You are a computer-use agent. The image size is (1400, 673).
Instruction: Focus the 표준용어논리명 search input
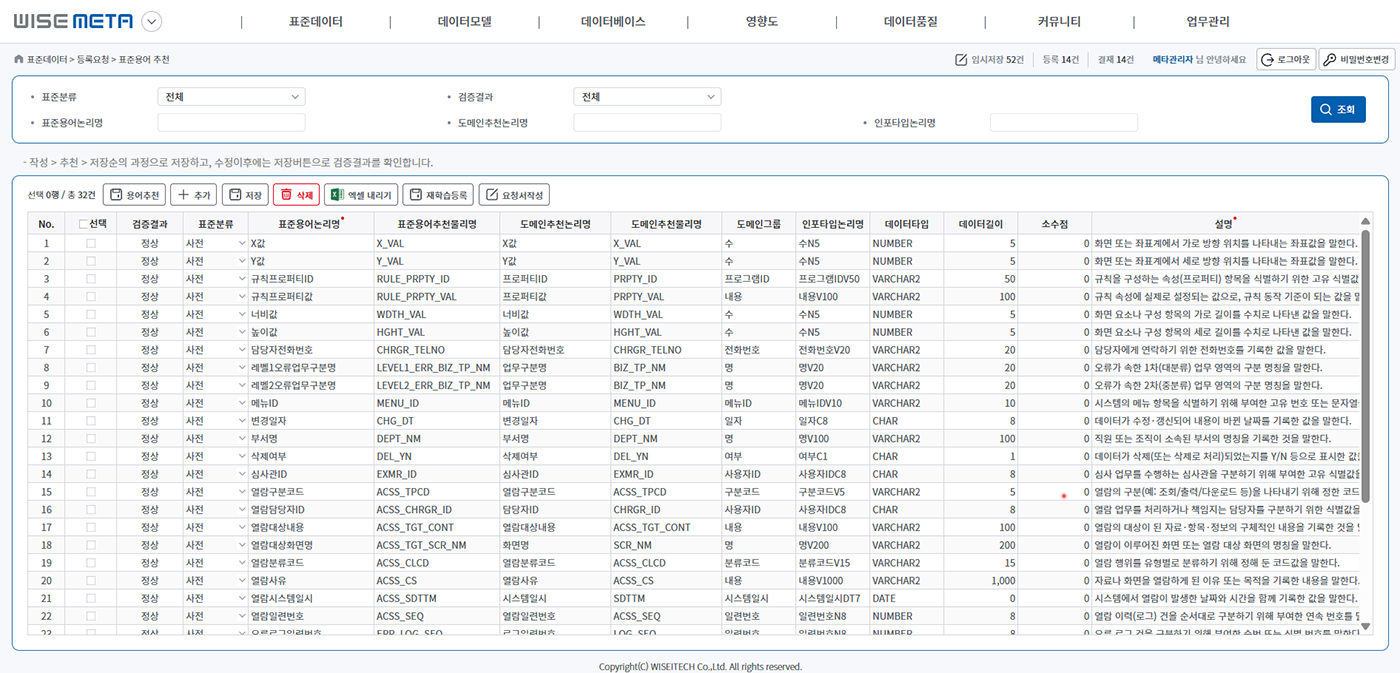pyautogui.click(x=231, y=122)
